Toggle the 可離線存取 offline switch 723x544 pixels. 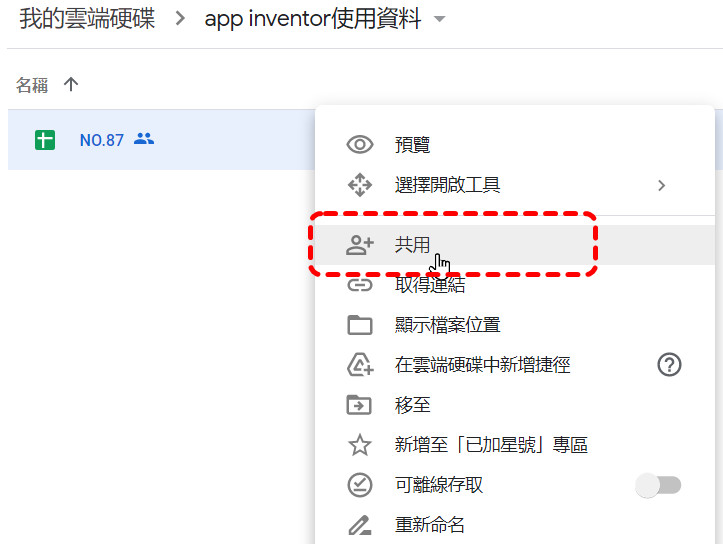click(658, 485)
